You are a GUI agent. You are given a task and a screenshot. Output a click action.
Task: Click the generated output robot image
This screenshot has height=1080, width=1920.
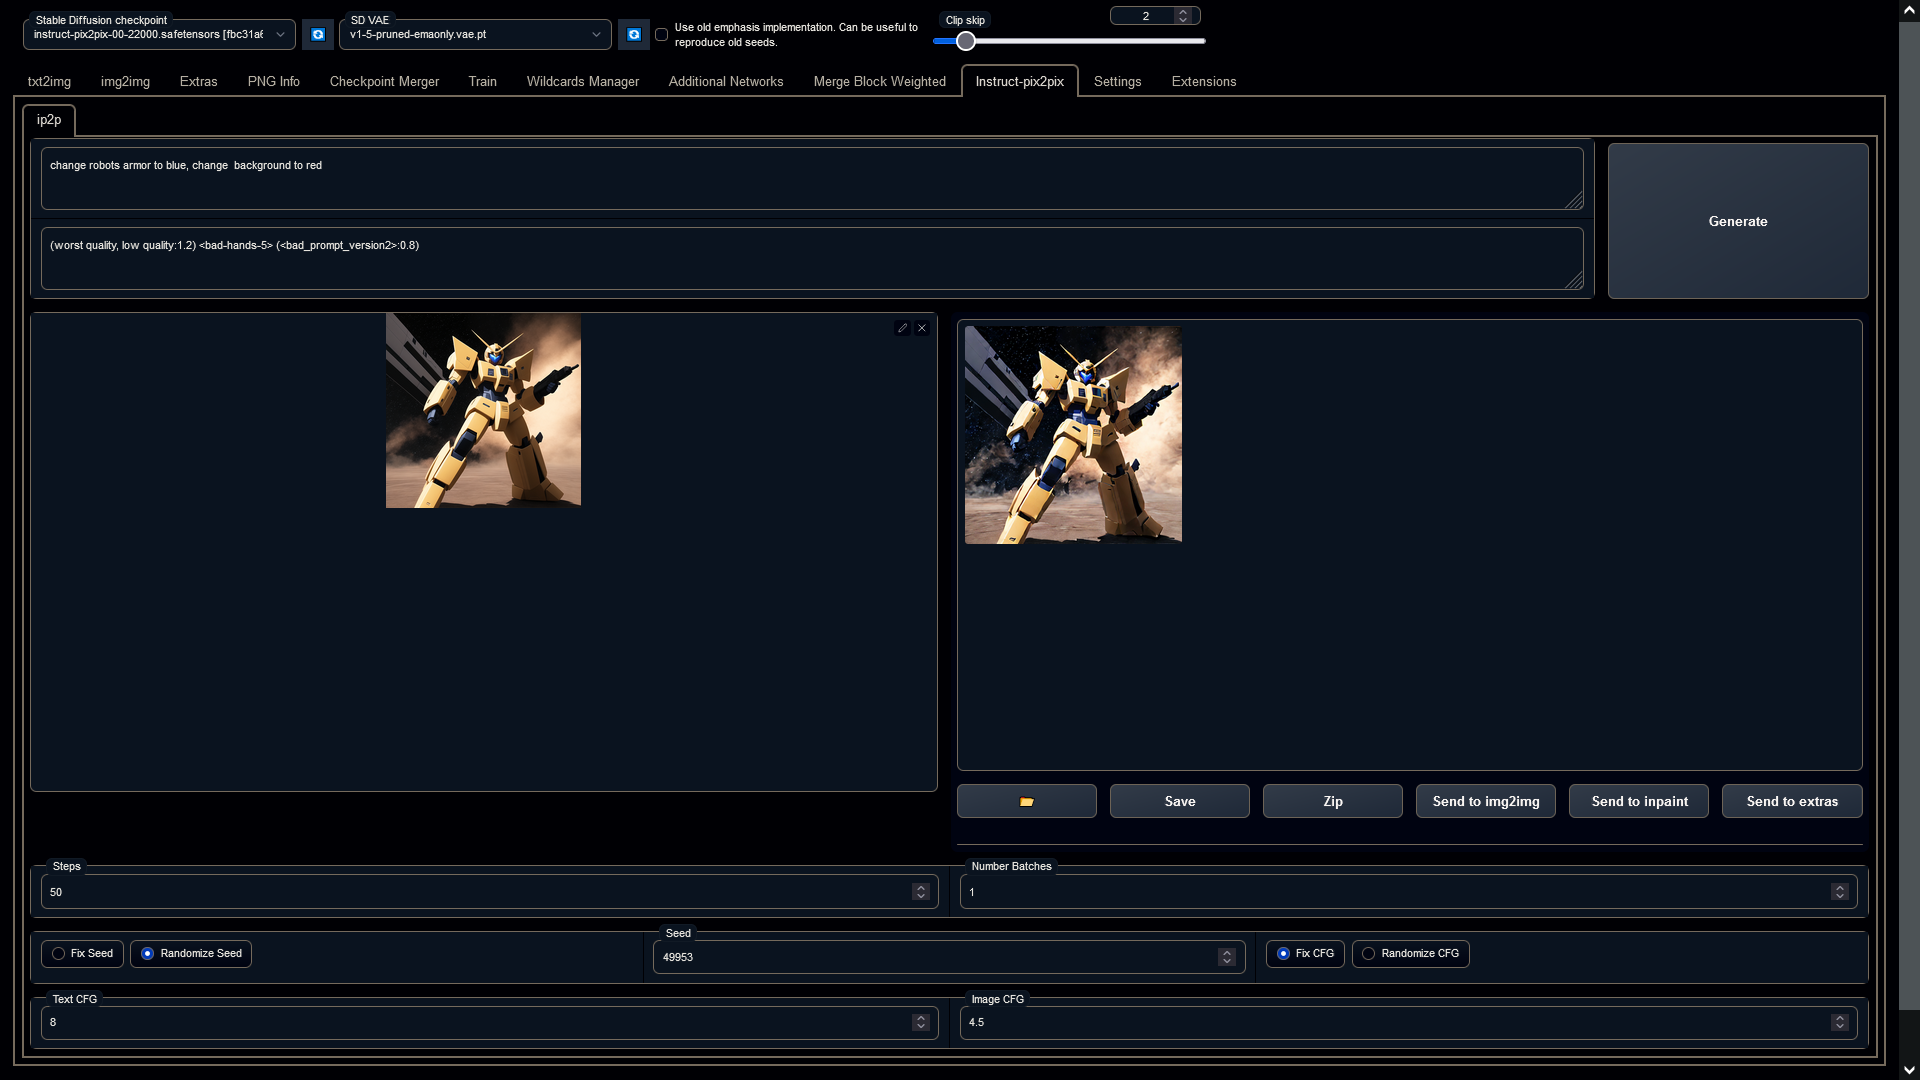click(x=1073, y=435)
